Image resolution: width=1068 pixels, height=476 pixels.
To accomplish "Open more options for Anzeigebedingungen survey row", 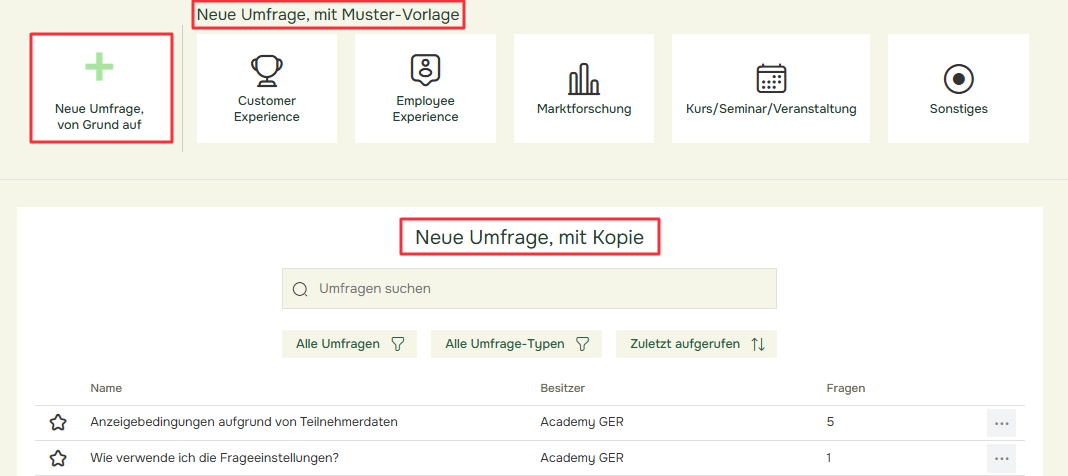I will [1001, 423].
